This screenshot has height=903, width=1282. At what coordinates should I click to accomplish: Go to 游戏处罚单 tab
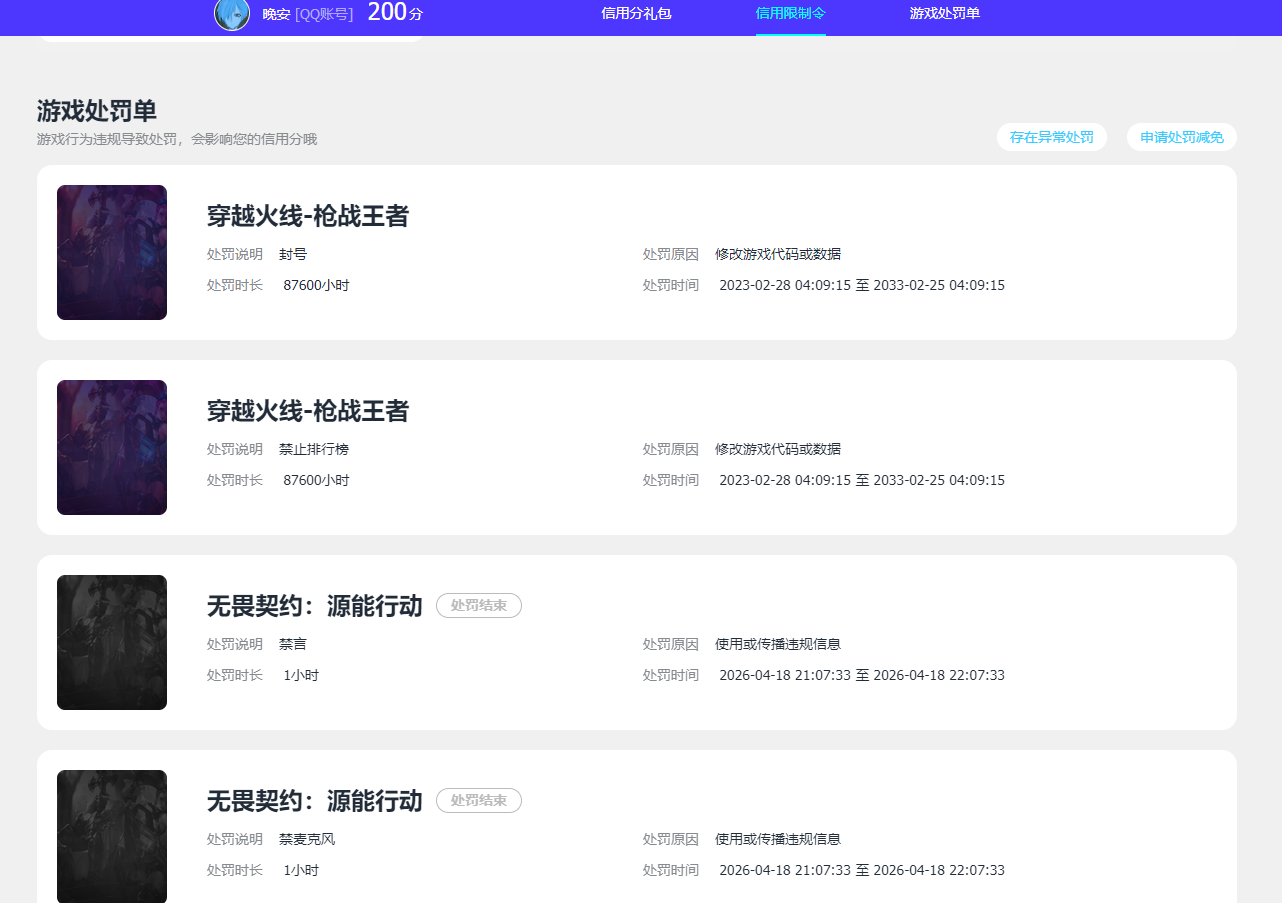[945, 14]
